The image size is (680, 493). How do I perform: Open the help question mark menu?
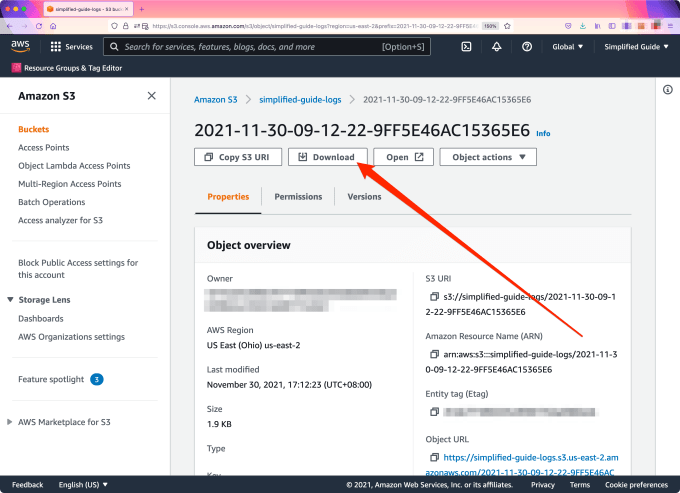(527, 47)
